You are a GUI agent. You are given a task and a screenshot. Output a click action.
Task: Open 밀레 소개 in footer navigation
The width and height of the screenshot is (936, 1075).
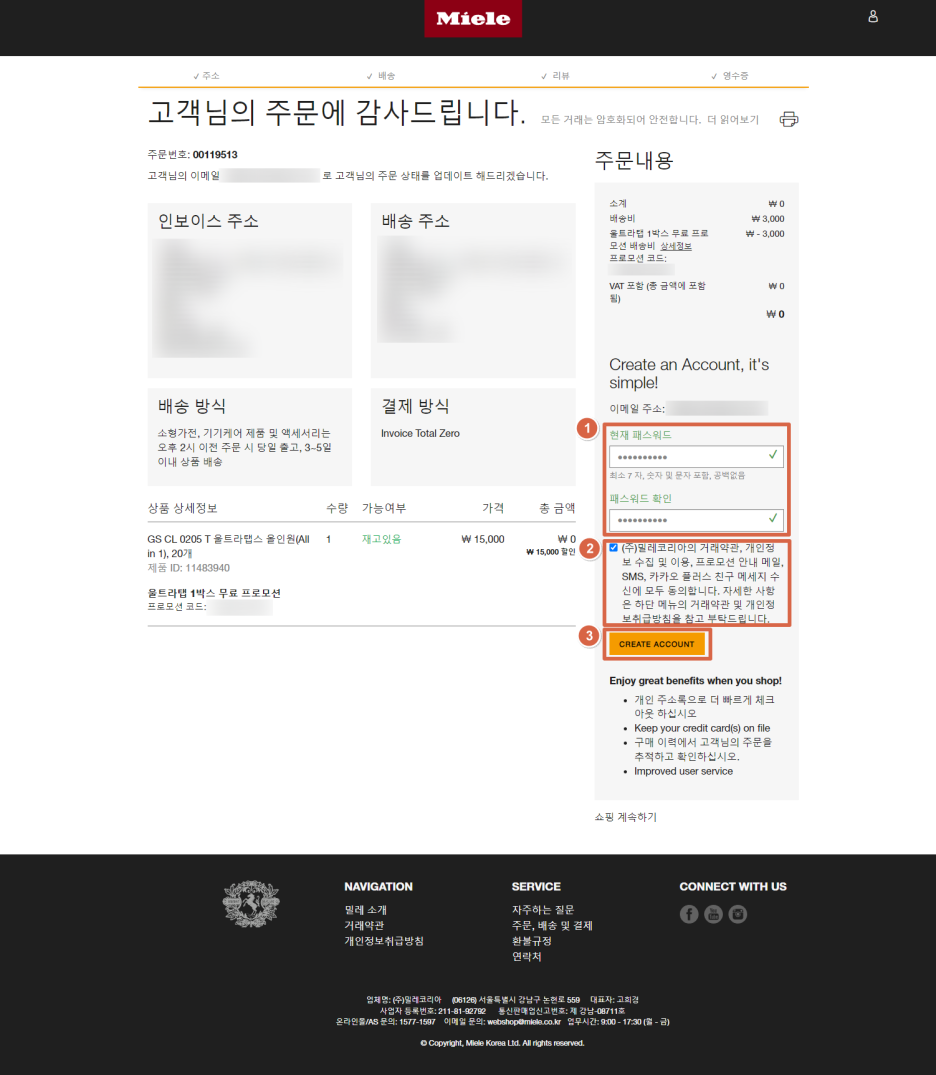[365, 910]
